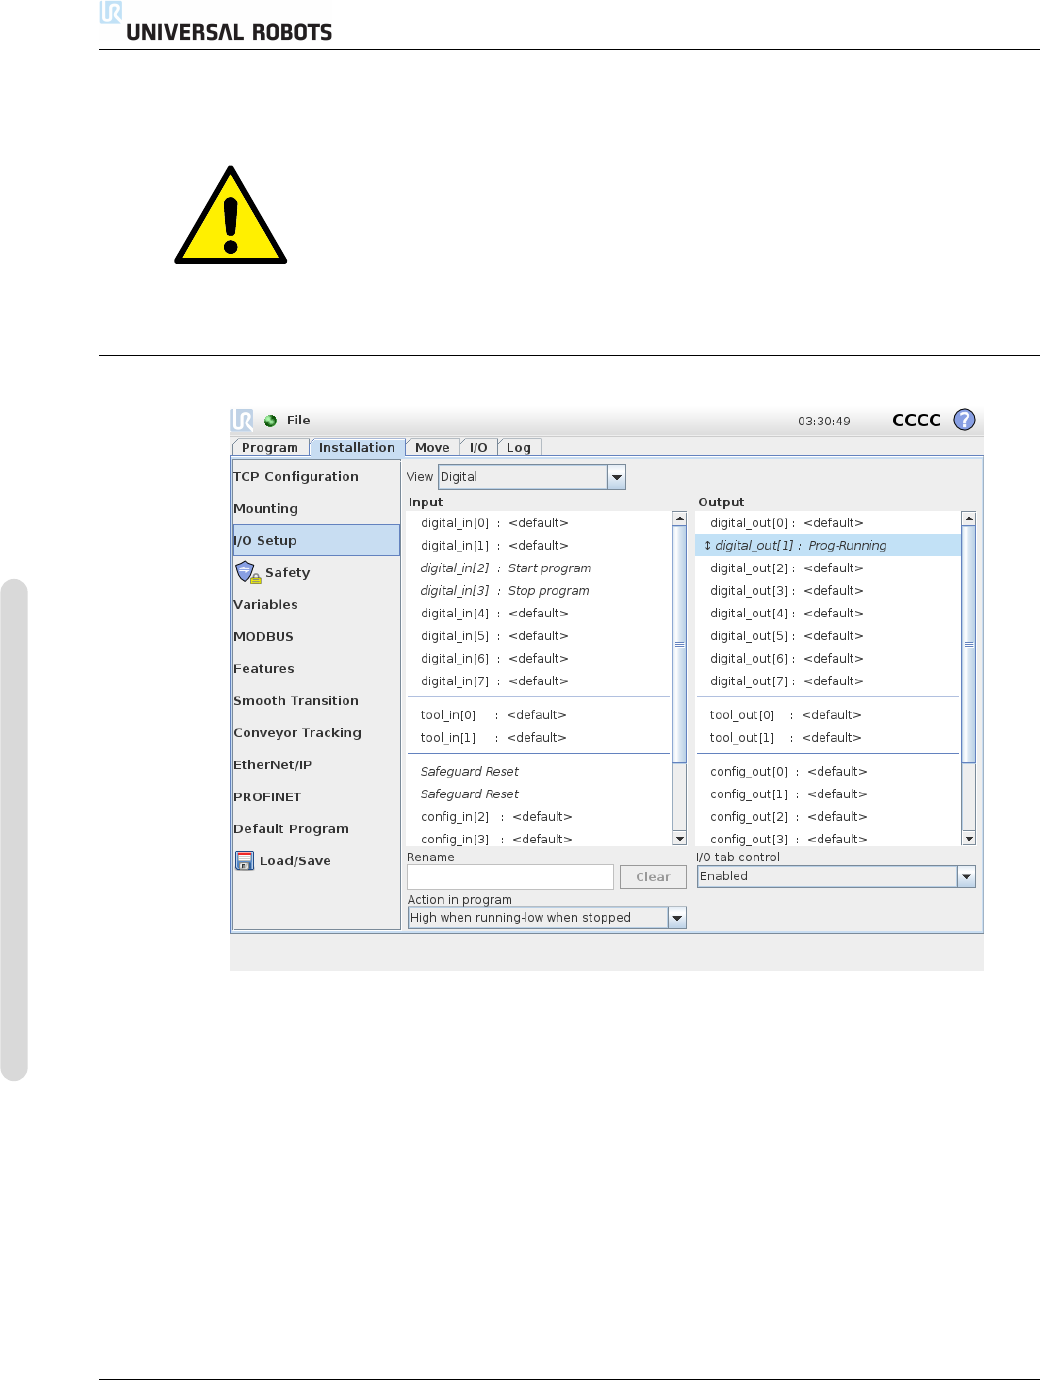Viewport: 1040px width, 1380px height.
Task: Expand the Action in program dropdown
Action: 547,918
